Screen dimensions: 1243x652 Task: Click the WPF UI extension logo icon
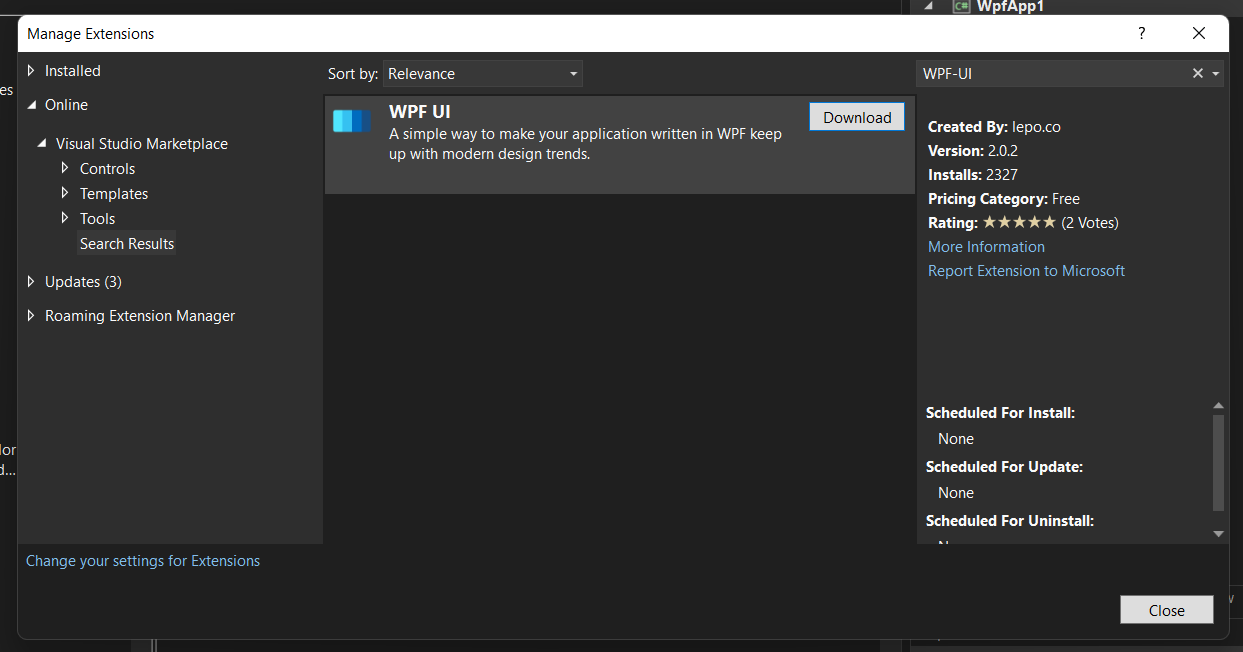tap(352, 120)
